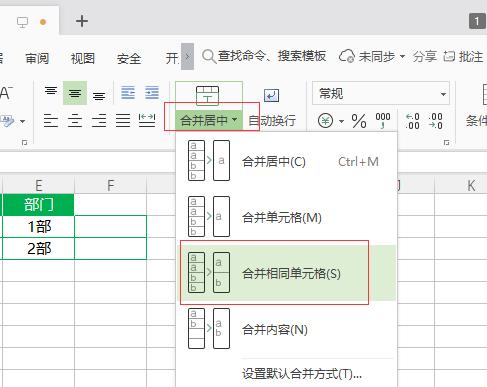Select column E header
The image size is (487, 387).
39,185
